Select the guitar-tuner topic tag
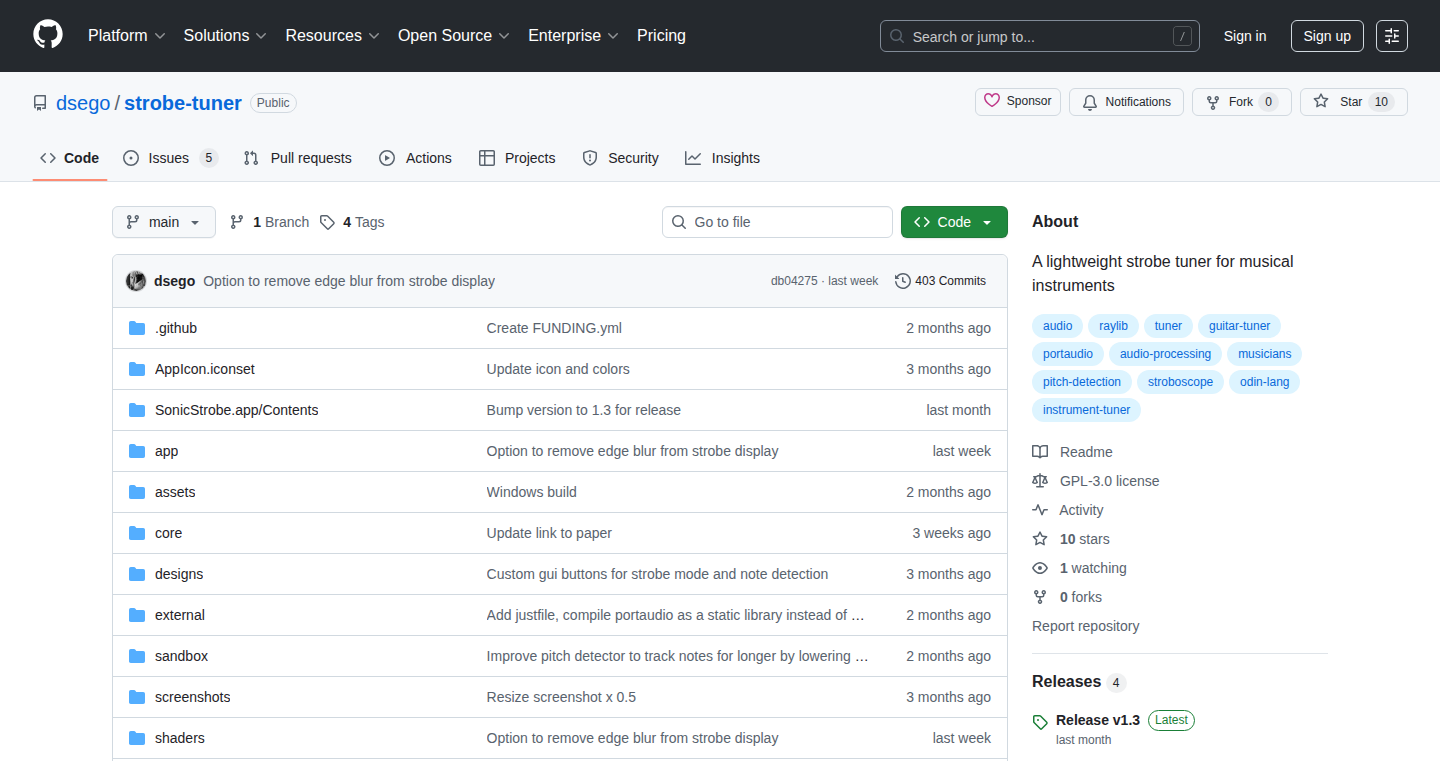1440x761 pixels. tap(1240, 326)
